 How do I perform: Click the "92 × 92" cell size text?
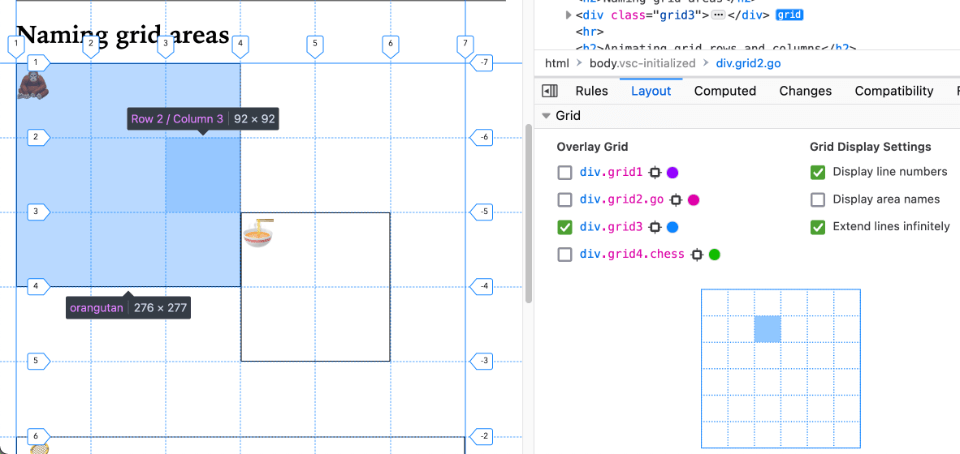(x=255, y=119)
